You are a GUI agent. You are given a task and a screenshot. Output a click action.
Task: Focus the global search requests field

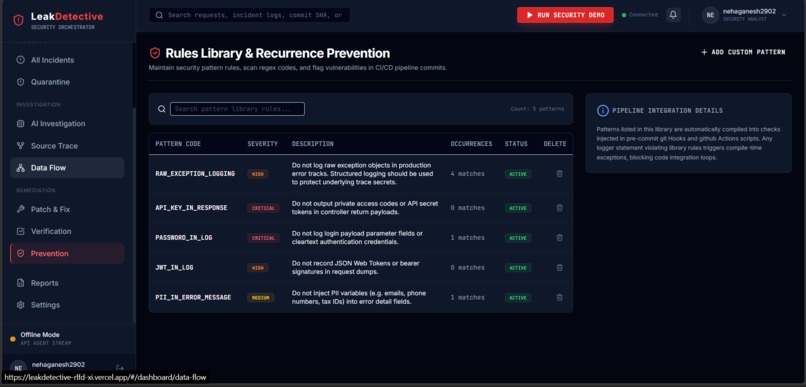[249, 15]
